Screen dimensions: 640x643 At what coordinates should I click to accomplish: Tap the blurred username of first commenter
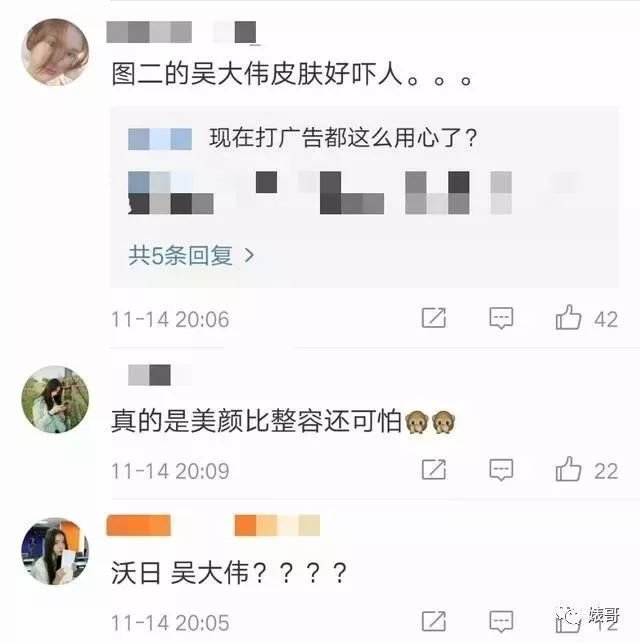pyautogui.click(x=182, y=32)
